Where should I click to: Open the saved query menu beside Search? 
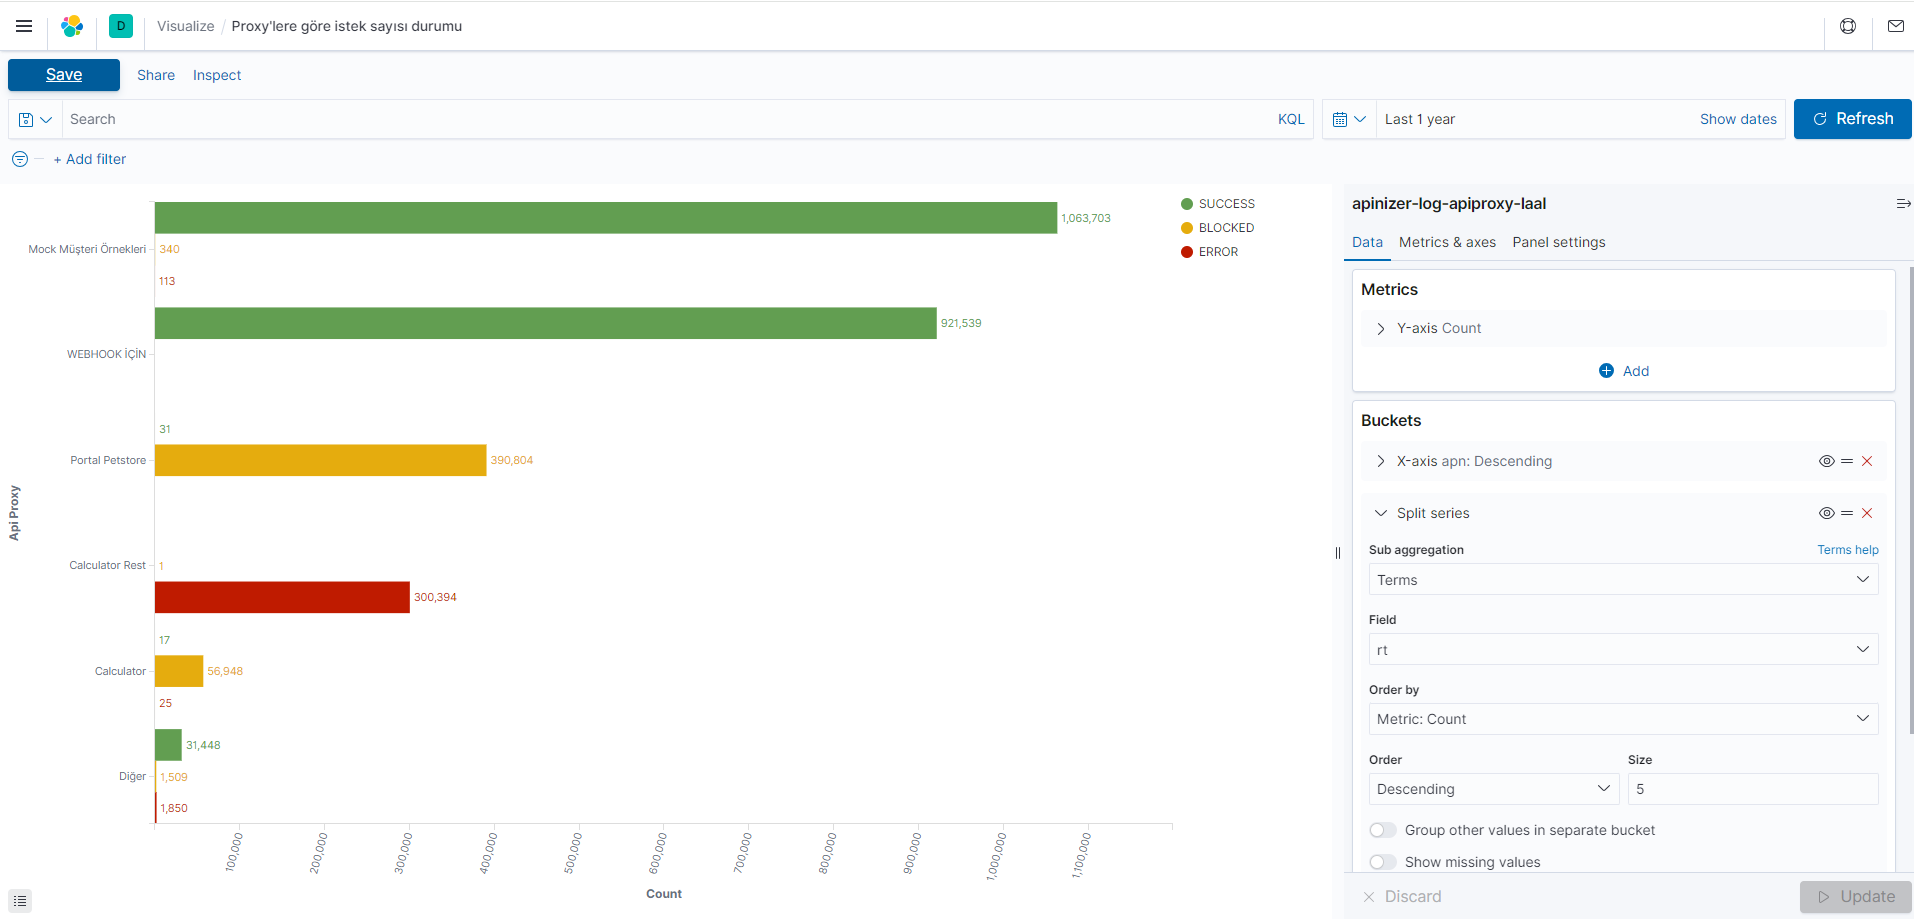pos(33,119)
